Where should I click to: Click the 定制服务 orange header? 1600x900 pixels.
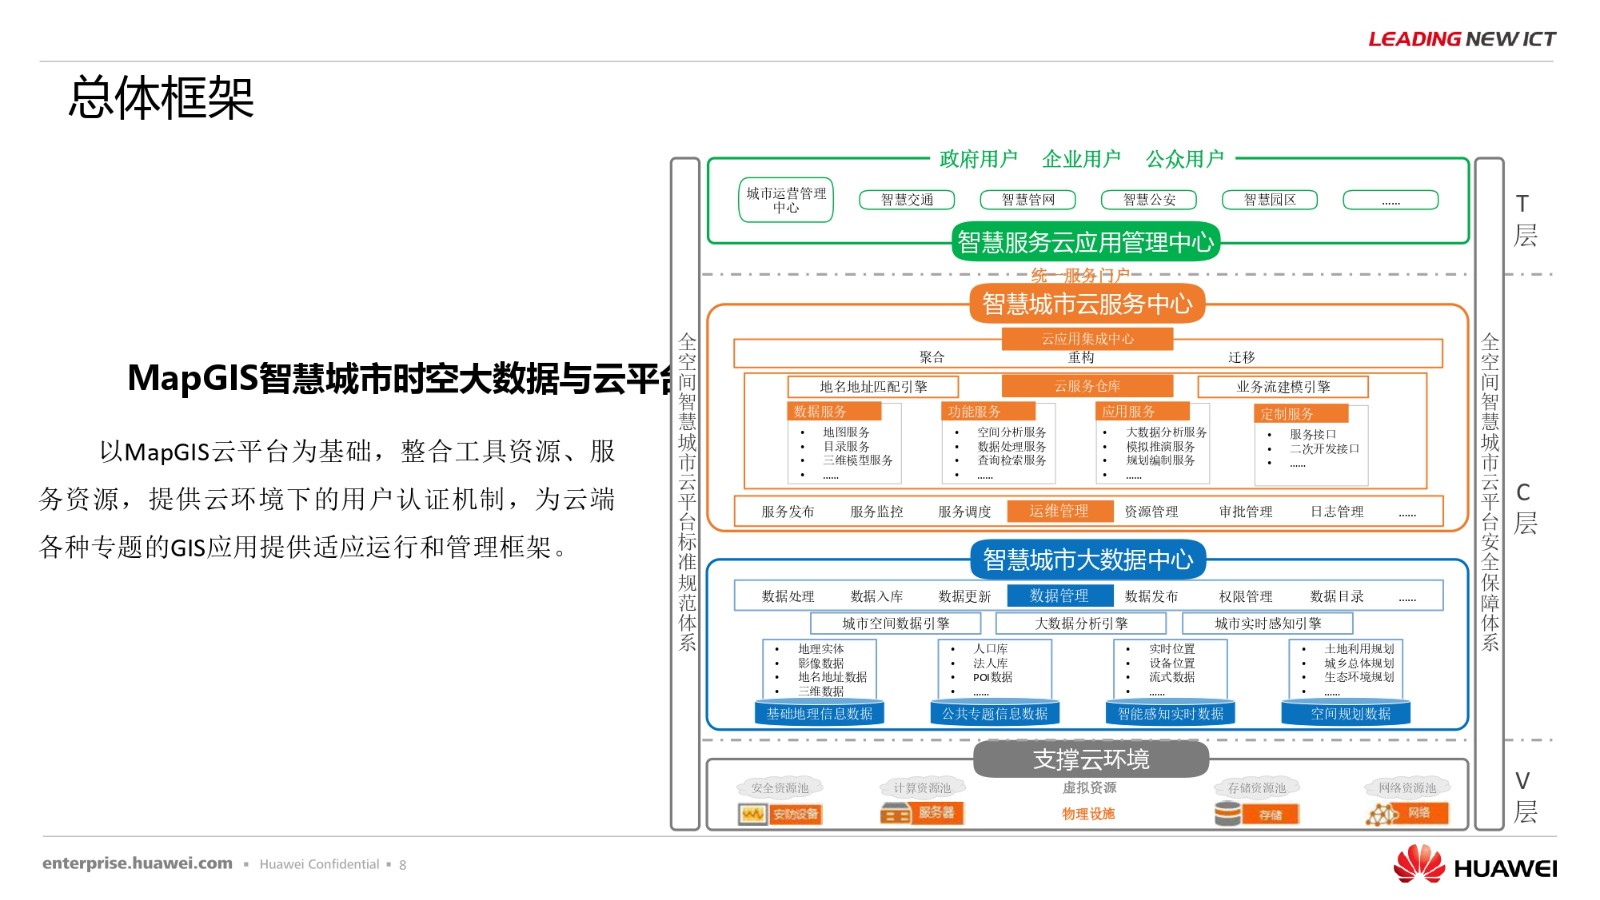coord(1302,413)
